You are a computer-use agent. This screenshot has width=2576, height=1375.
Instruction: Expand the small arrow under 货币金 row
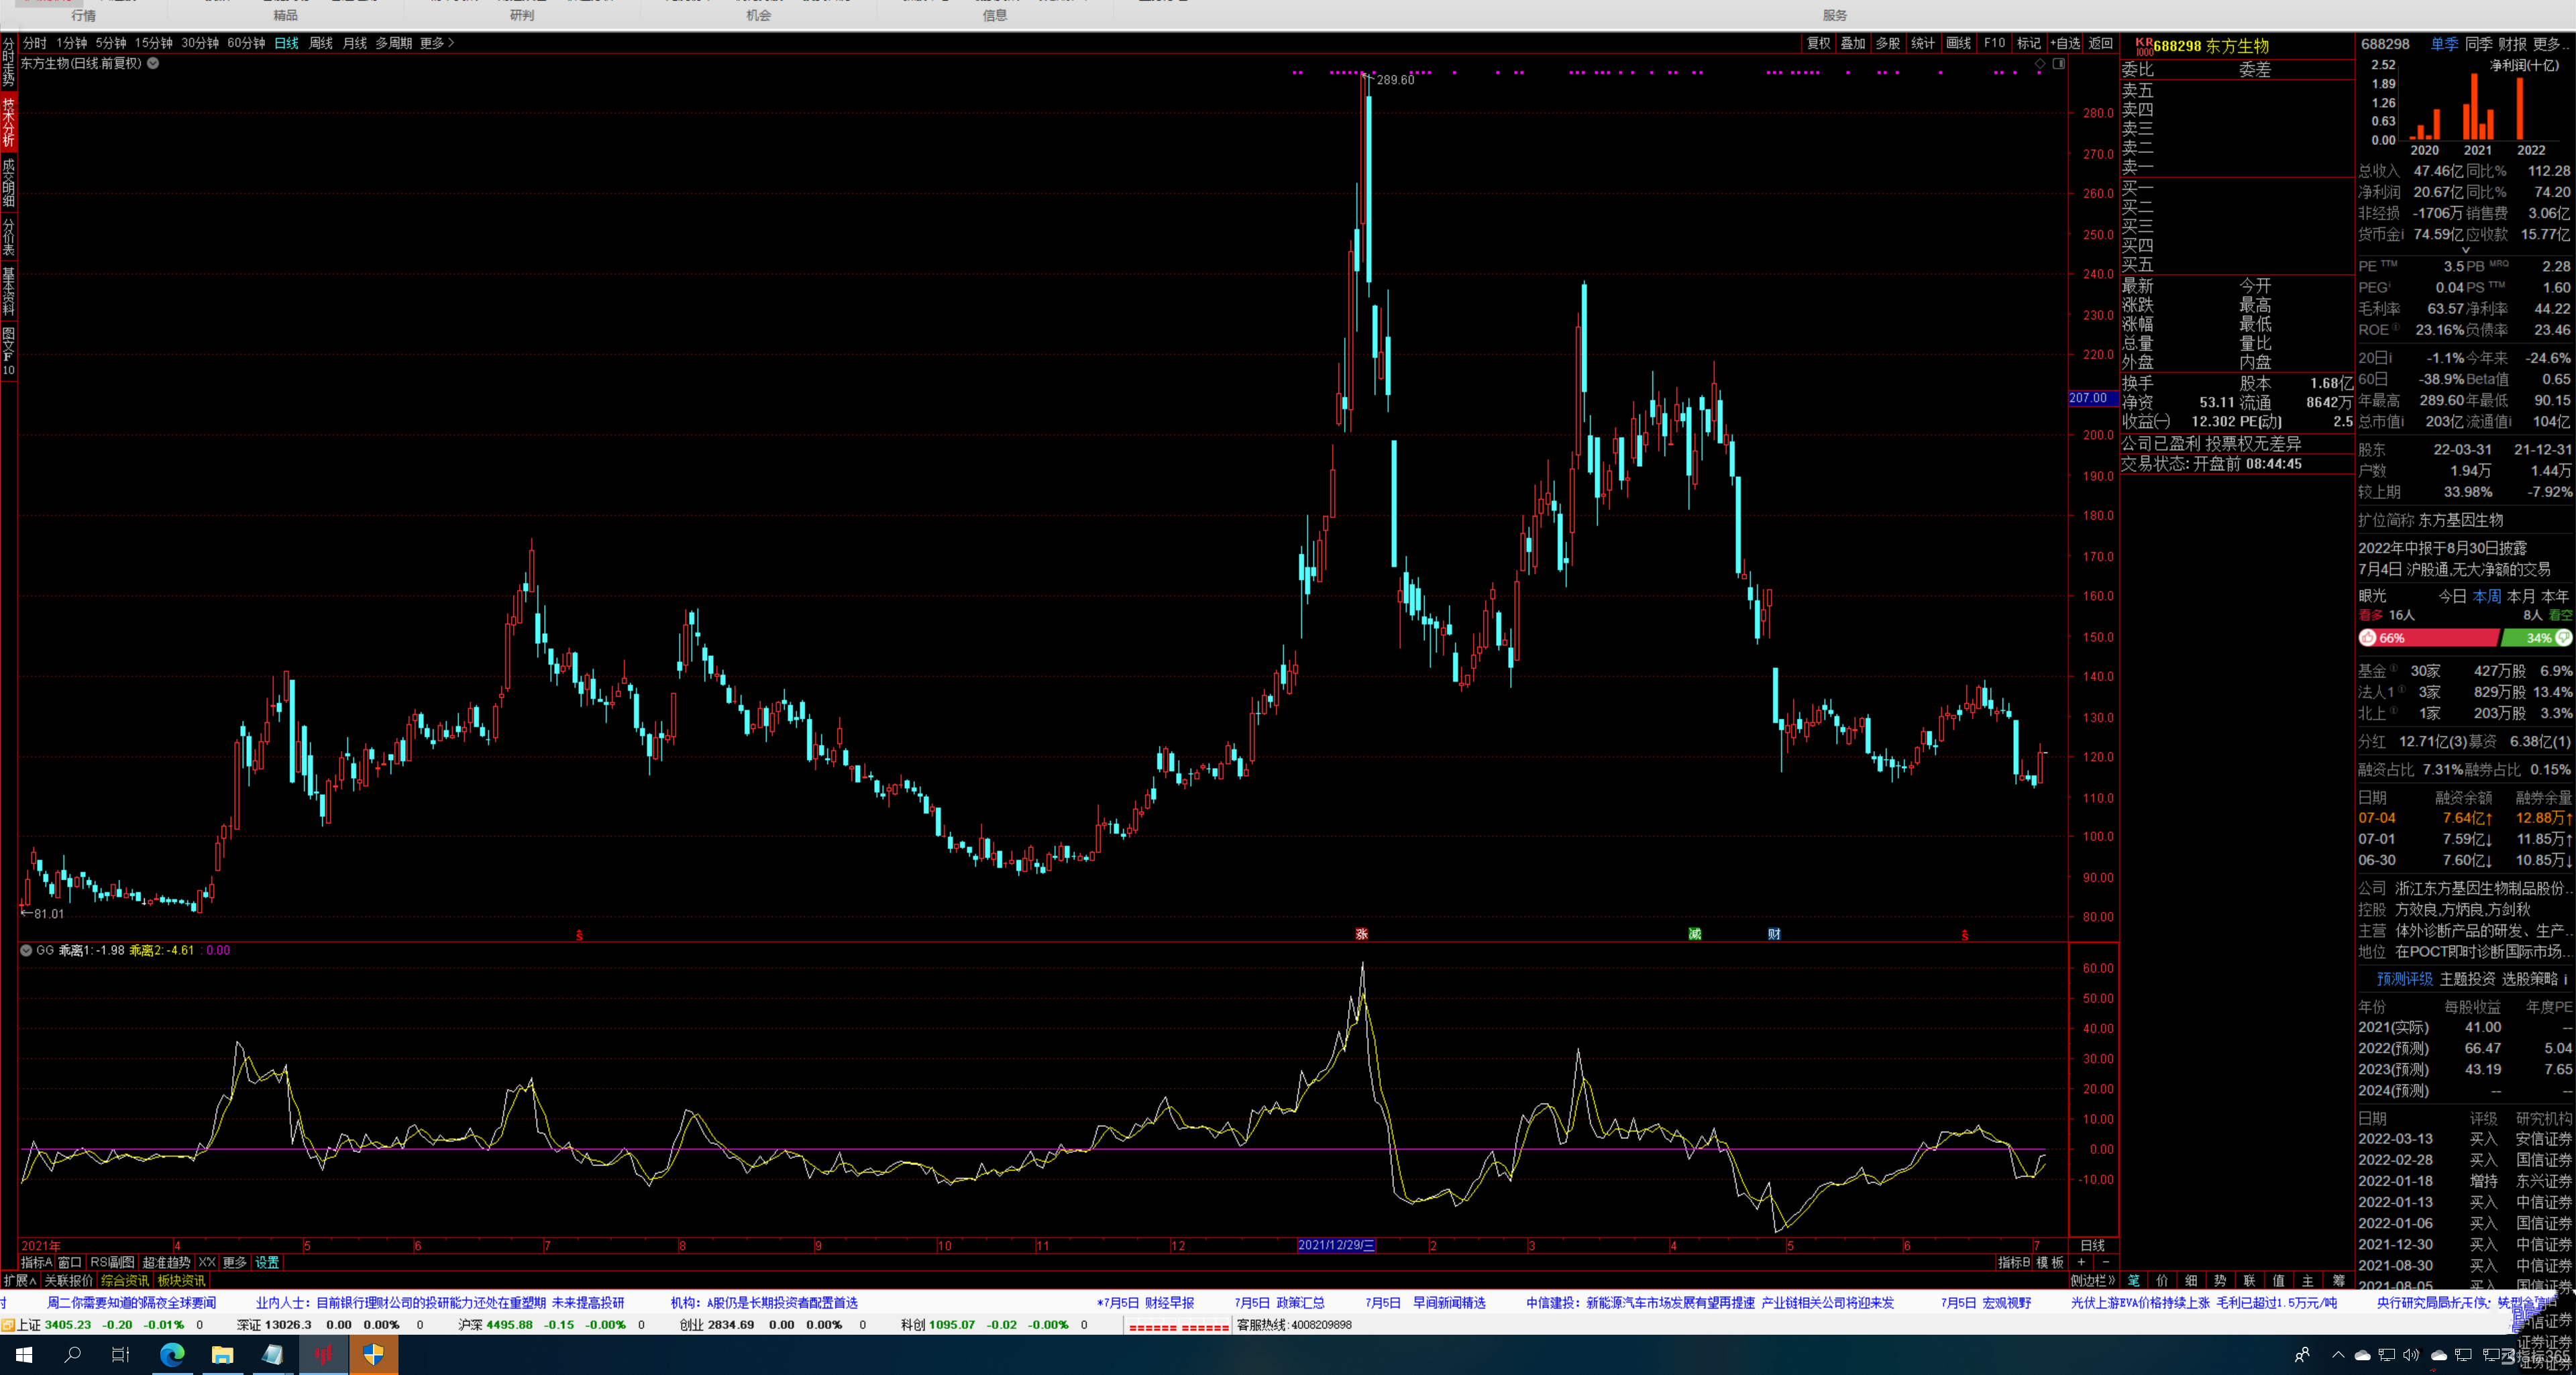tap(2466, 251)
